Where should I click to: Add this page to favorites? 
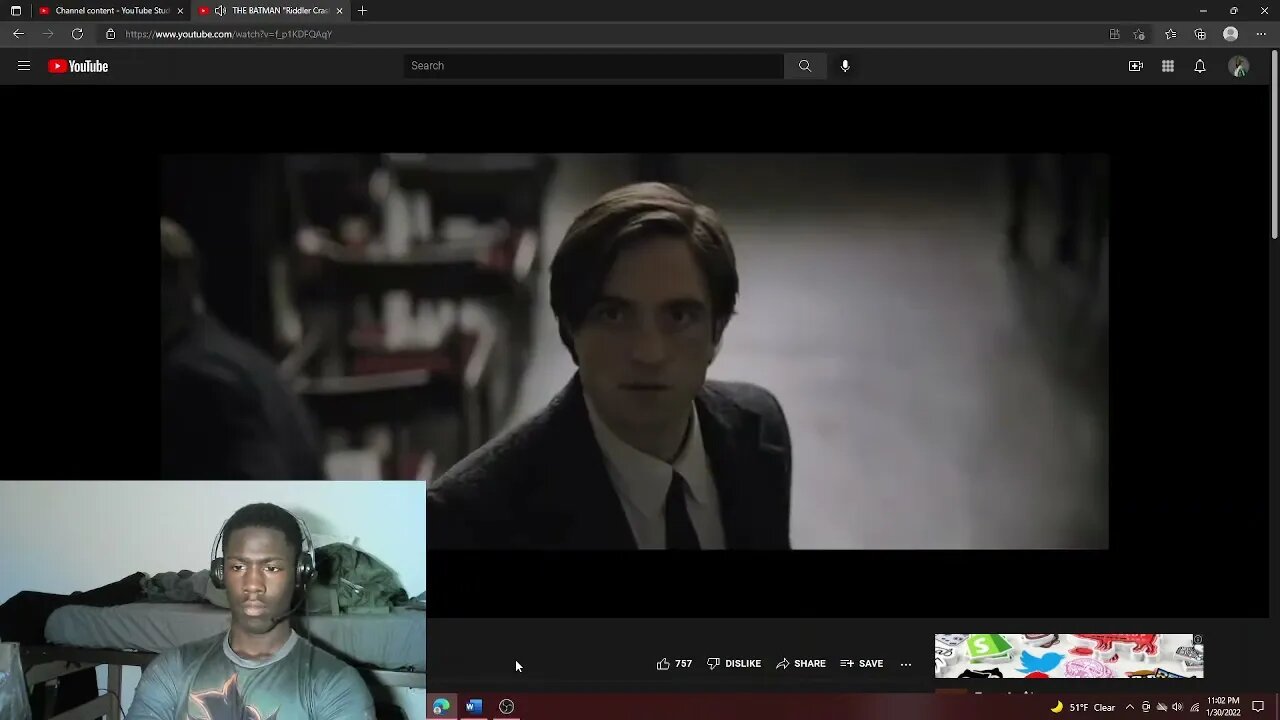pos(1140,34)
